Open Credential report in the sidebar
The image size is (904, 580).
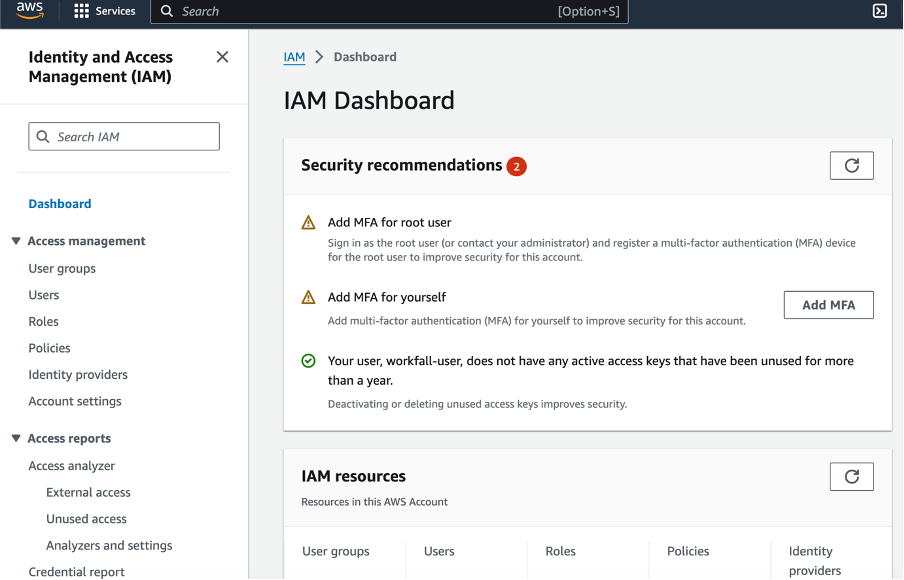click(77, 572)
